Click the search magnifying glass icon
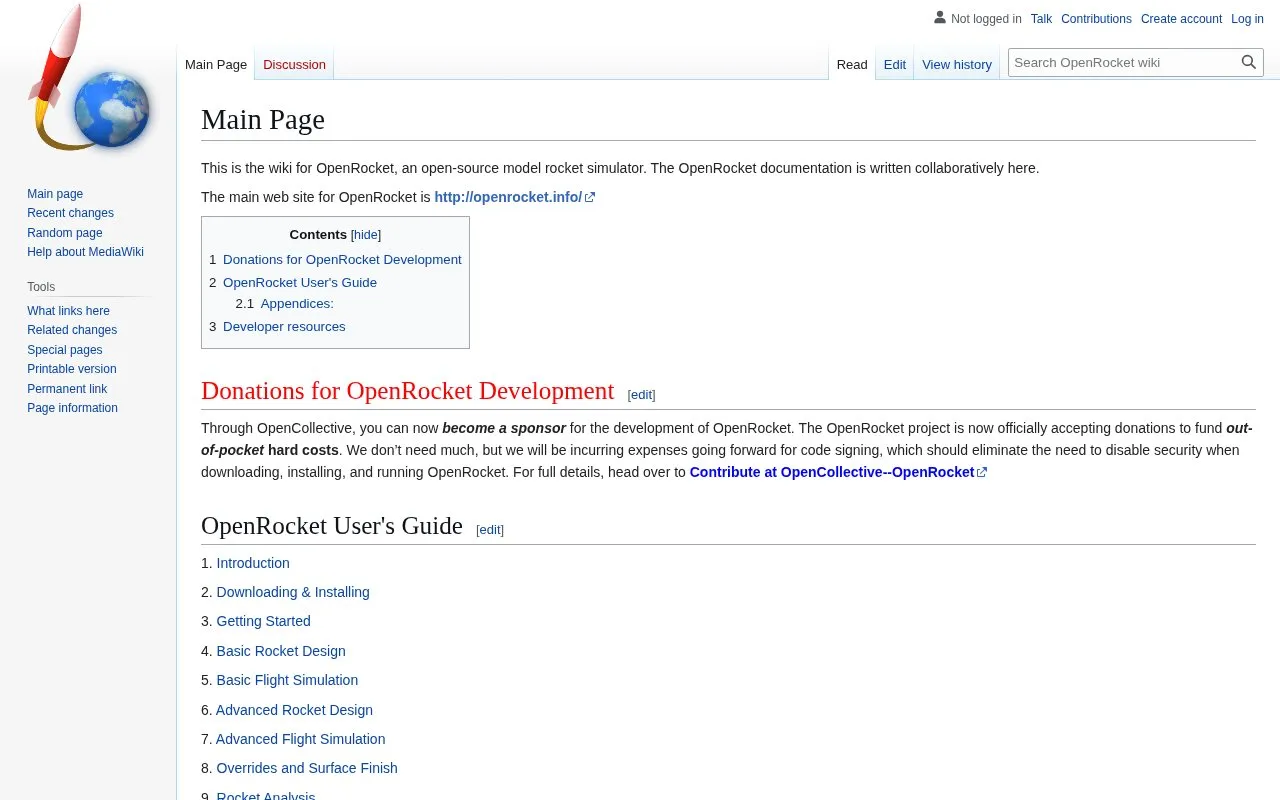This screenshot has width=1280, height=800. click(x=1249, y=62)
